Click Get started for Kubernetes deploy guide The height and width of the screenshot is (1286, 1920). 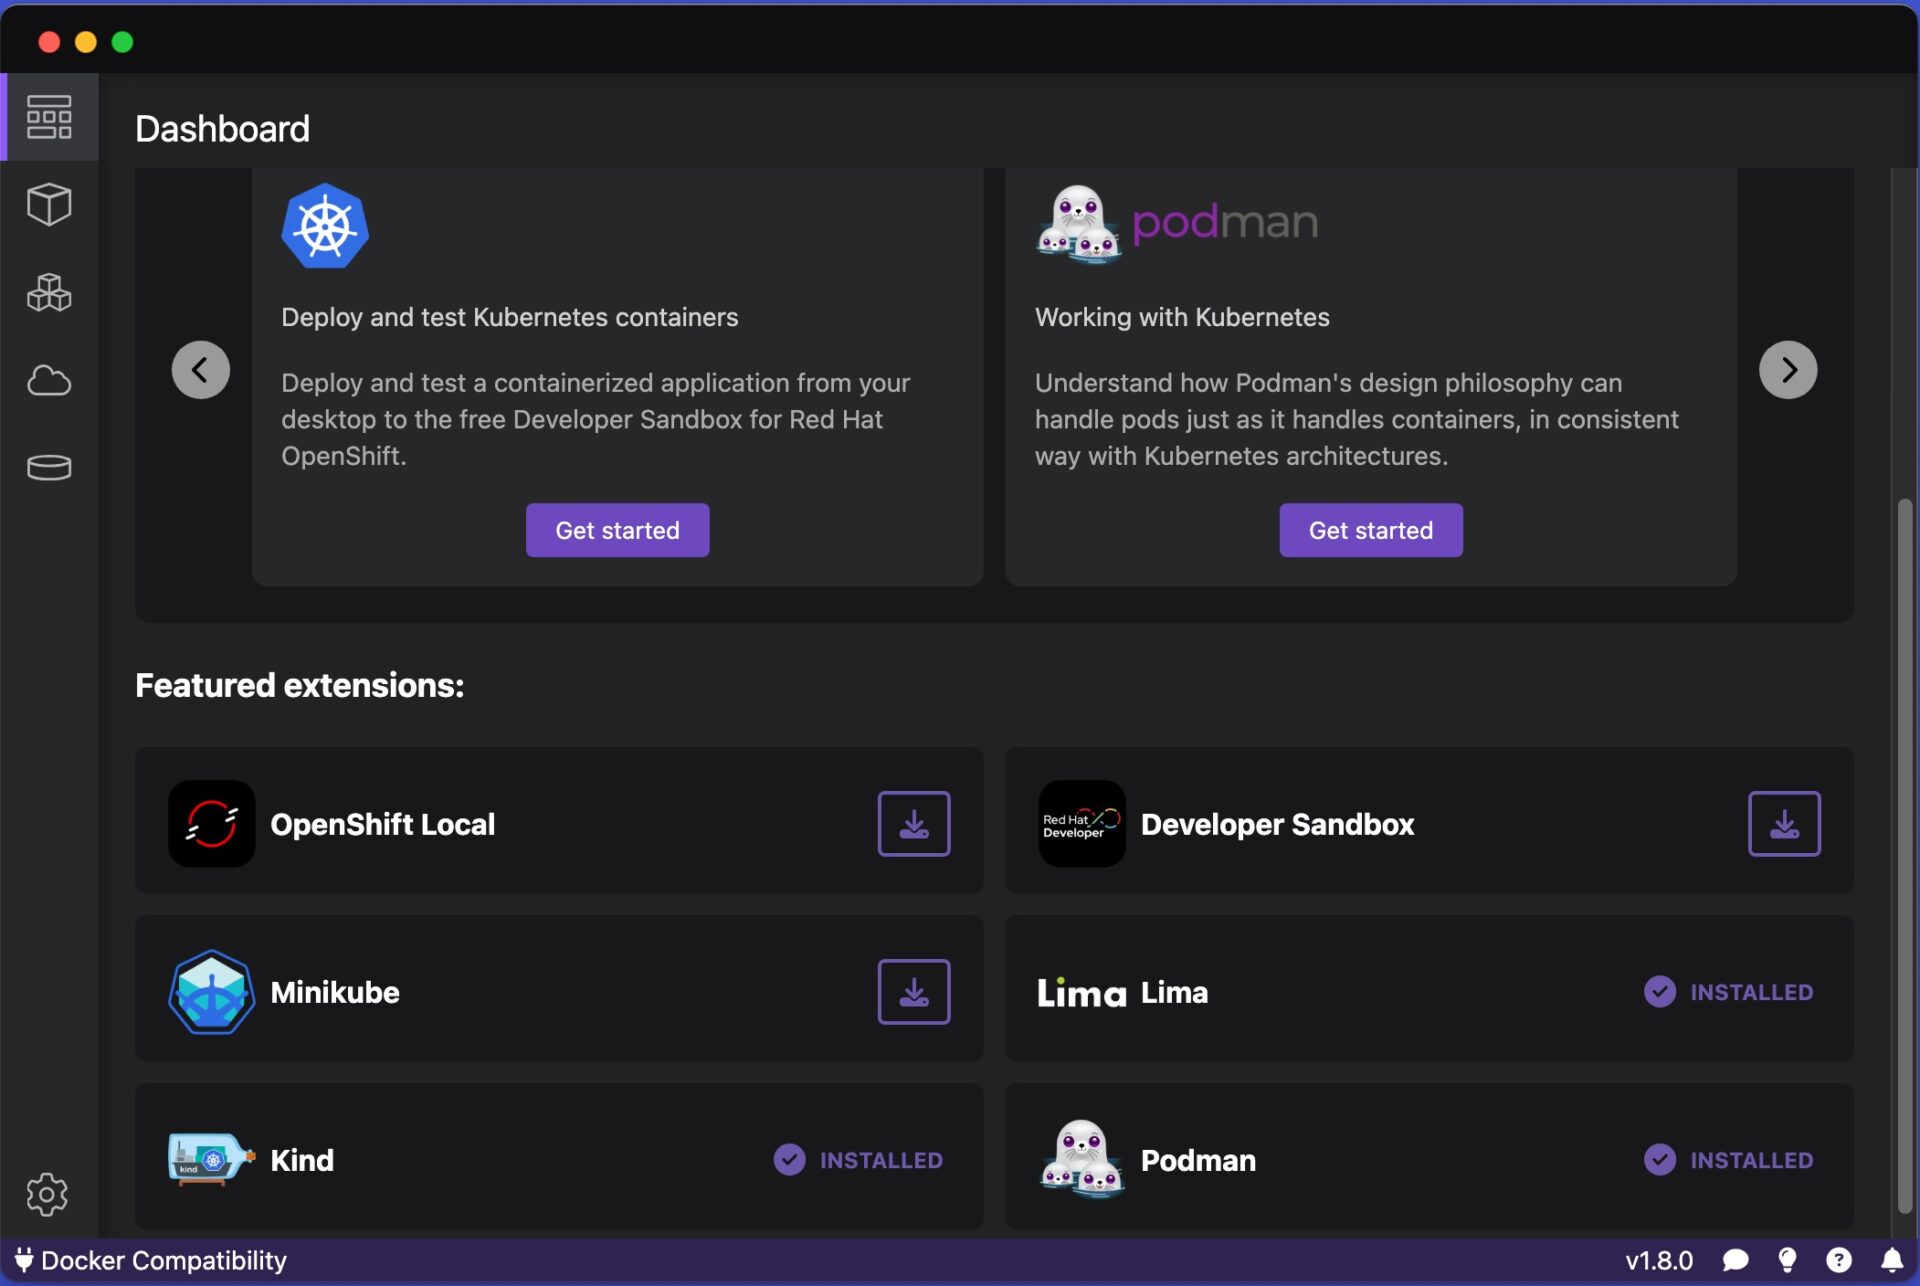pyautogui.click(x=617, y=530)
